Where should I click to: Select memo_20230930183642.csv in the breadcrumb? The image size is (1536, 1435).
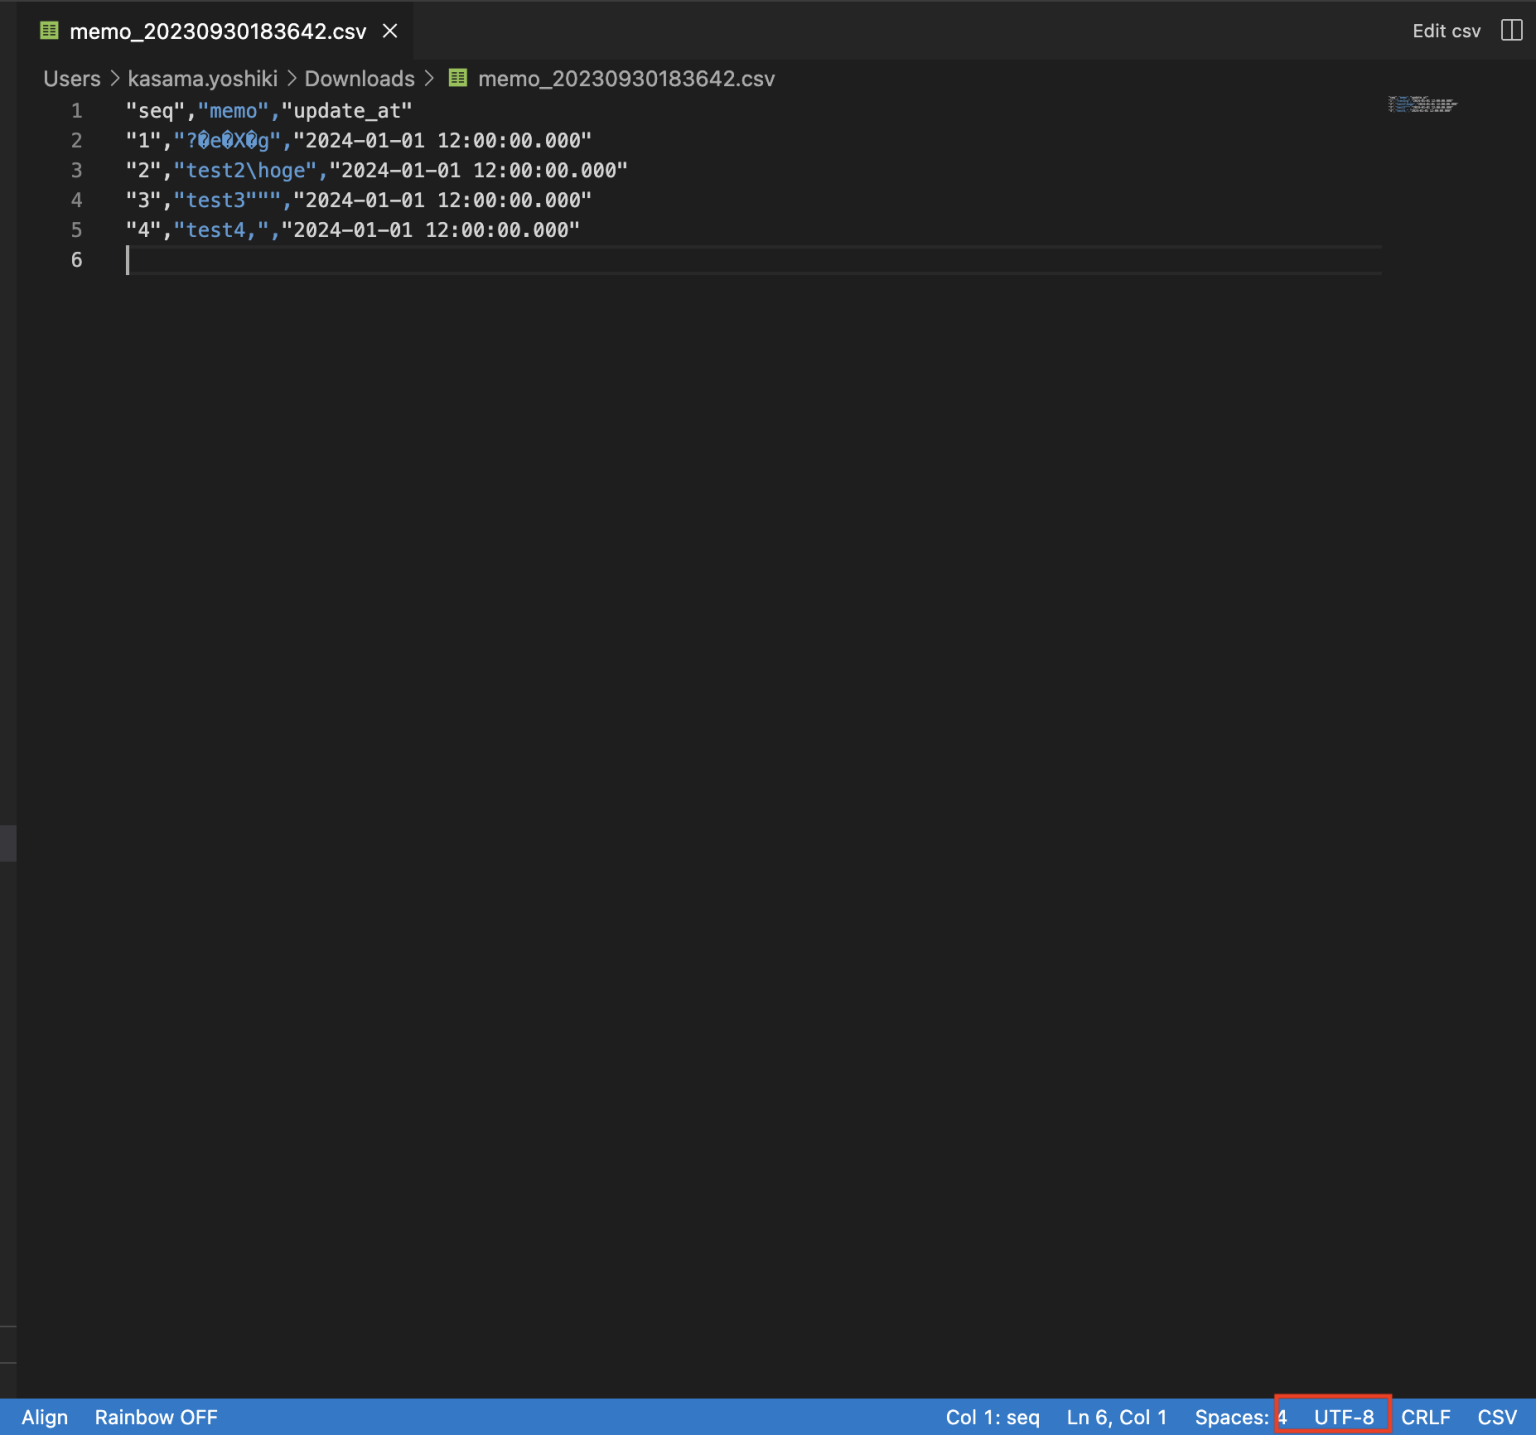coord(627,78)
